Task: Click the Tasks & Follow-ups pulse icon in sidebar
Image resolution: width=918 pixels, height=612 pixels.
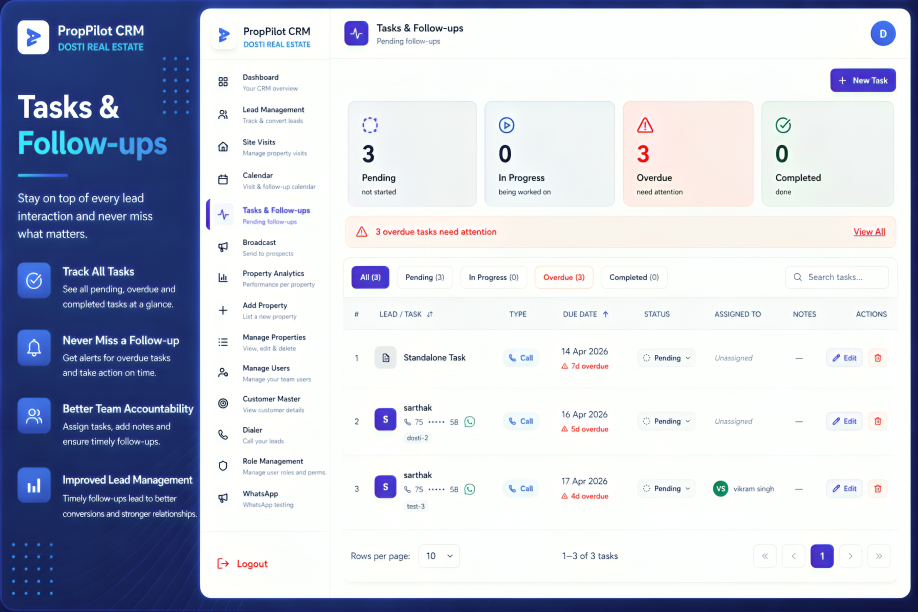Action: click(x=223, y=214)
